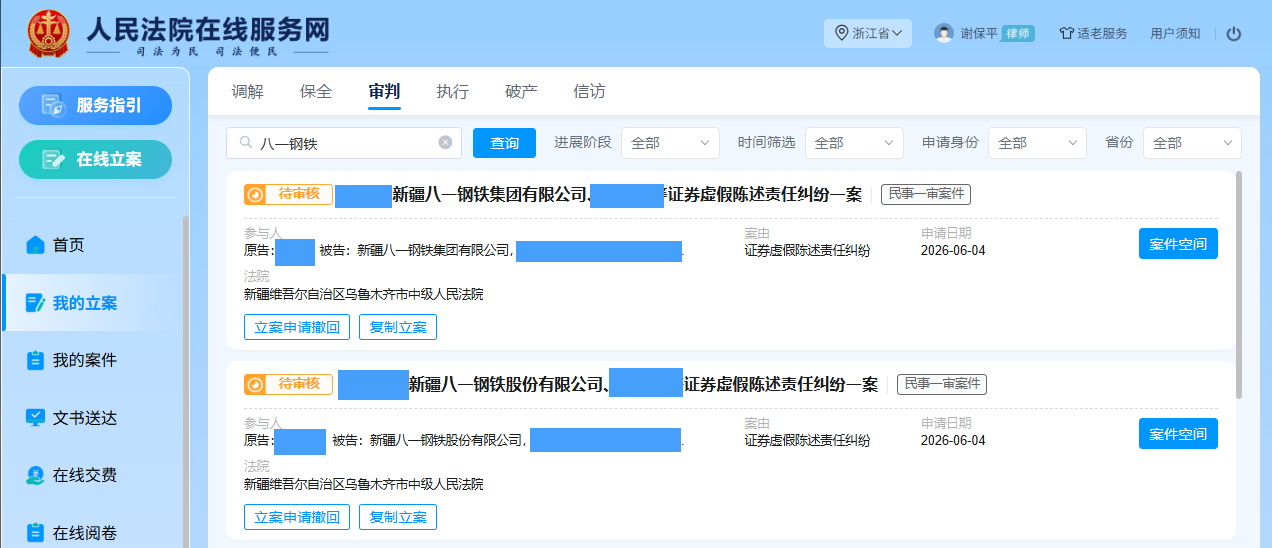
Task: Click 2026-06-04 date in 集团 case
Action: [x=953, y=250]
